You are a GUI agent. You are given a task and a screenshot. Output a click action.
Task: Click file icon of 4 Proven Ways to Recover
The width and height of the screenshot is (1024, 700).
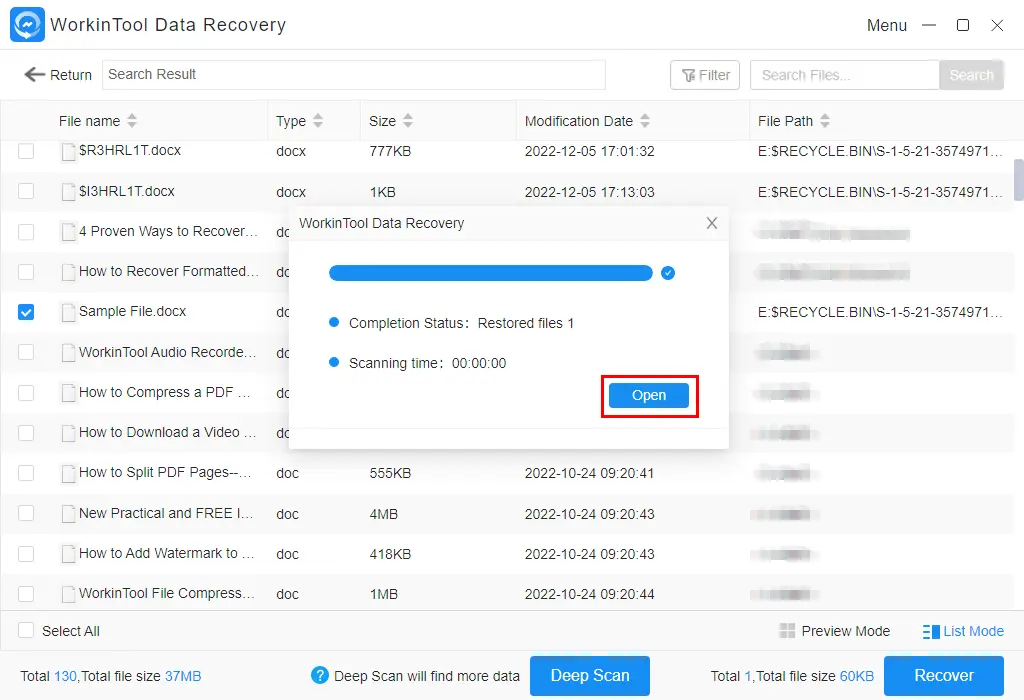pyautogui.click(x=68, y=232)
